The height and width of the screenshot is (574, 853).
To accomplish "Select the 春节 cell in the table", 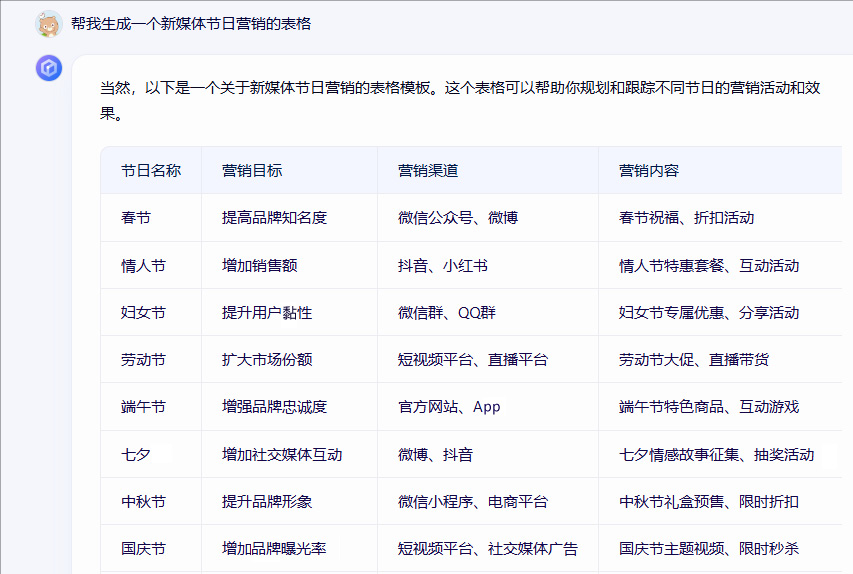I will point(136,218).
